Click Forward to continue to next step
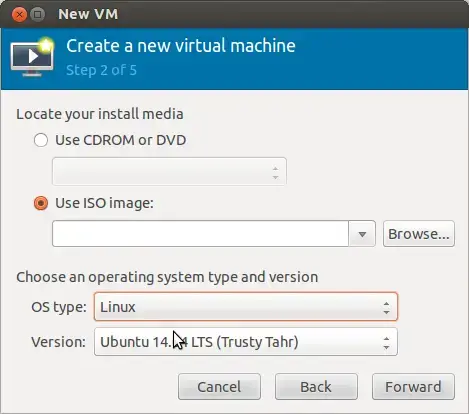Image resolution: width=469 pixels, height=414 pixels. [413, 387]
